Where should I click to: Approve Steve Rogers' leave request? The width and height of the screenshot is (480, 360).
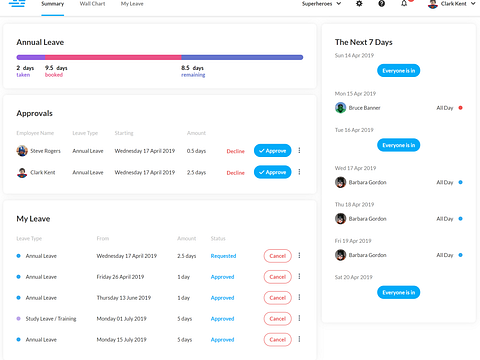pyautogui.click(x=273, y=151)
